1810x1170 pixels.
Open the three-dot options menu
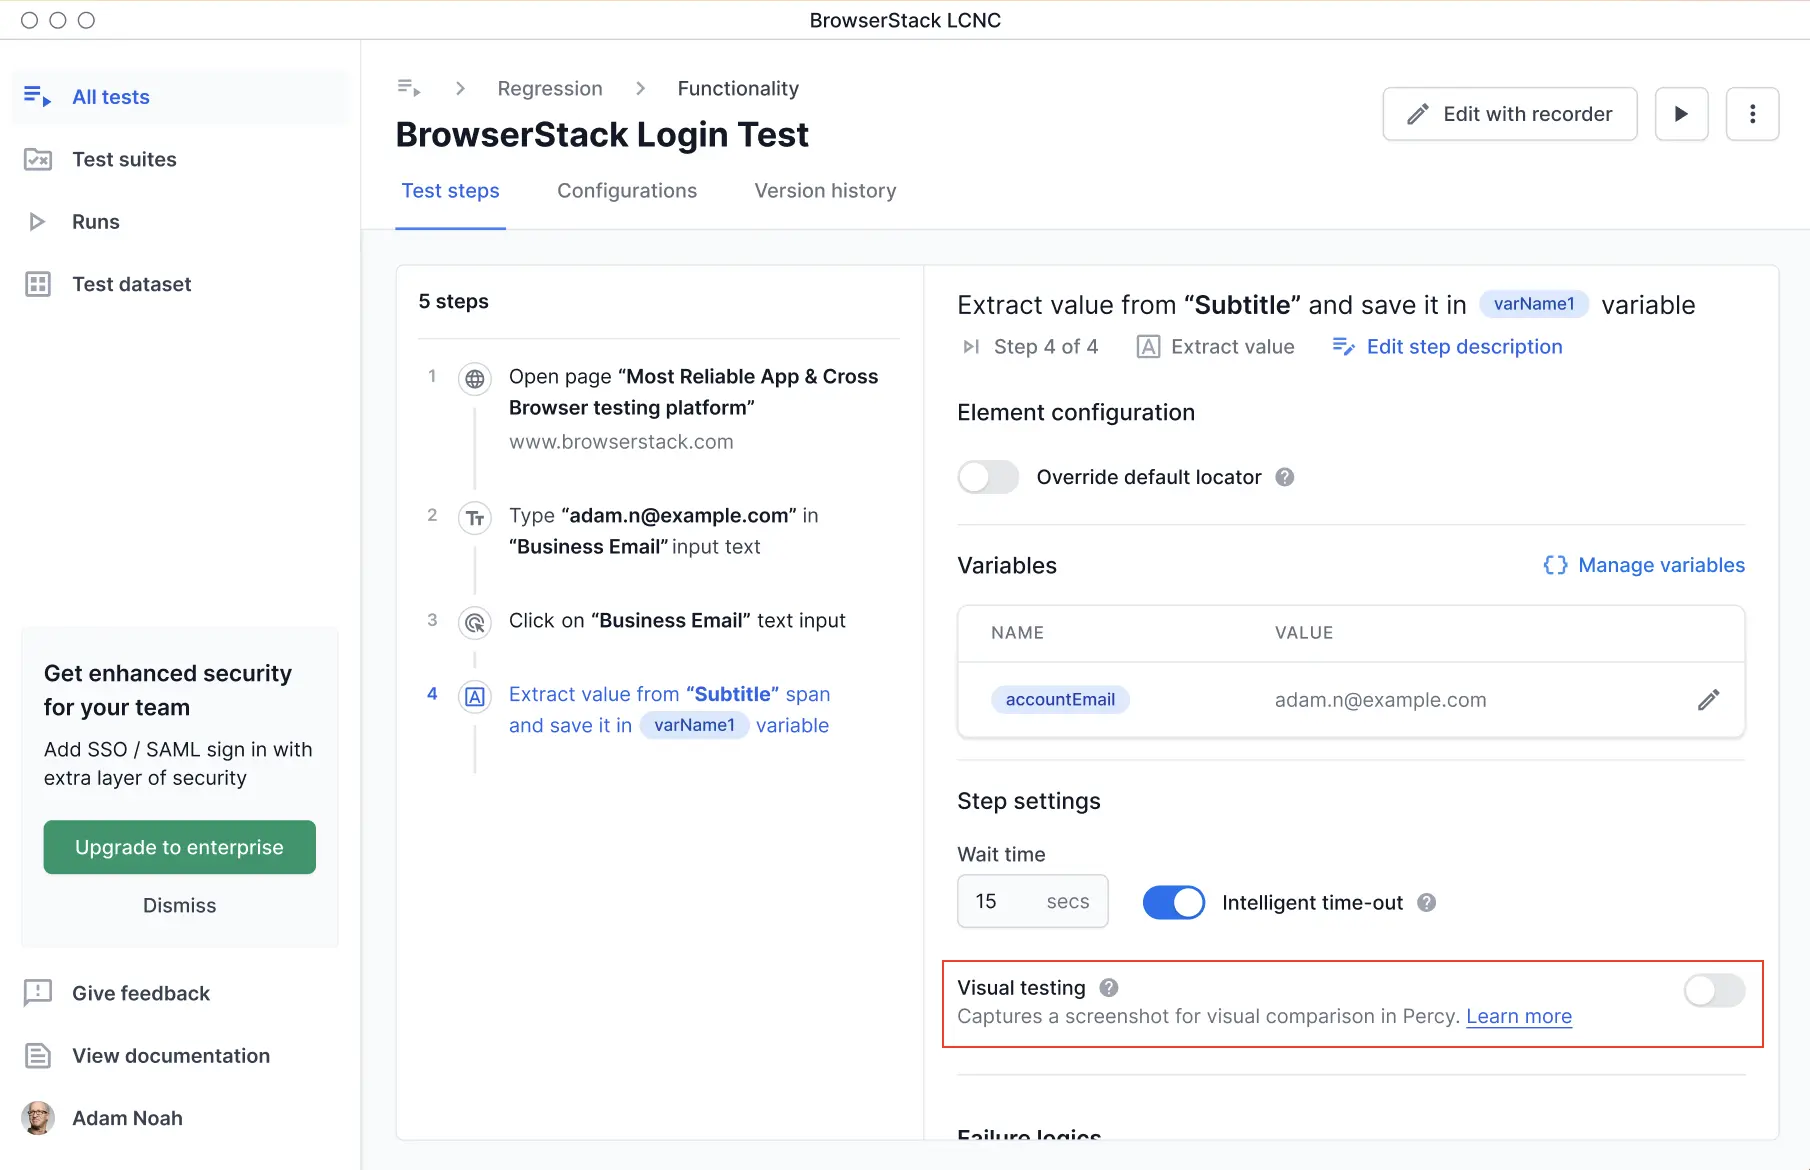point(1752,113)
